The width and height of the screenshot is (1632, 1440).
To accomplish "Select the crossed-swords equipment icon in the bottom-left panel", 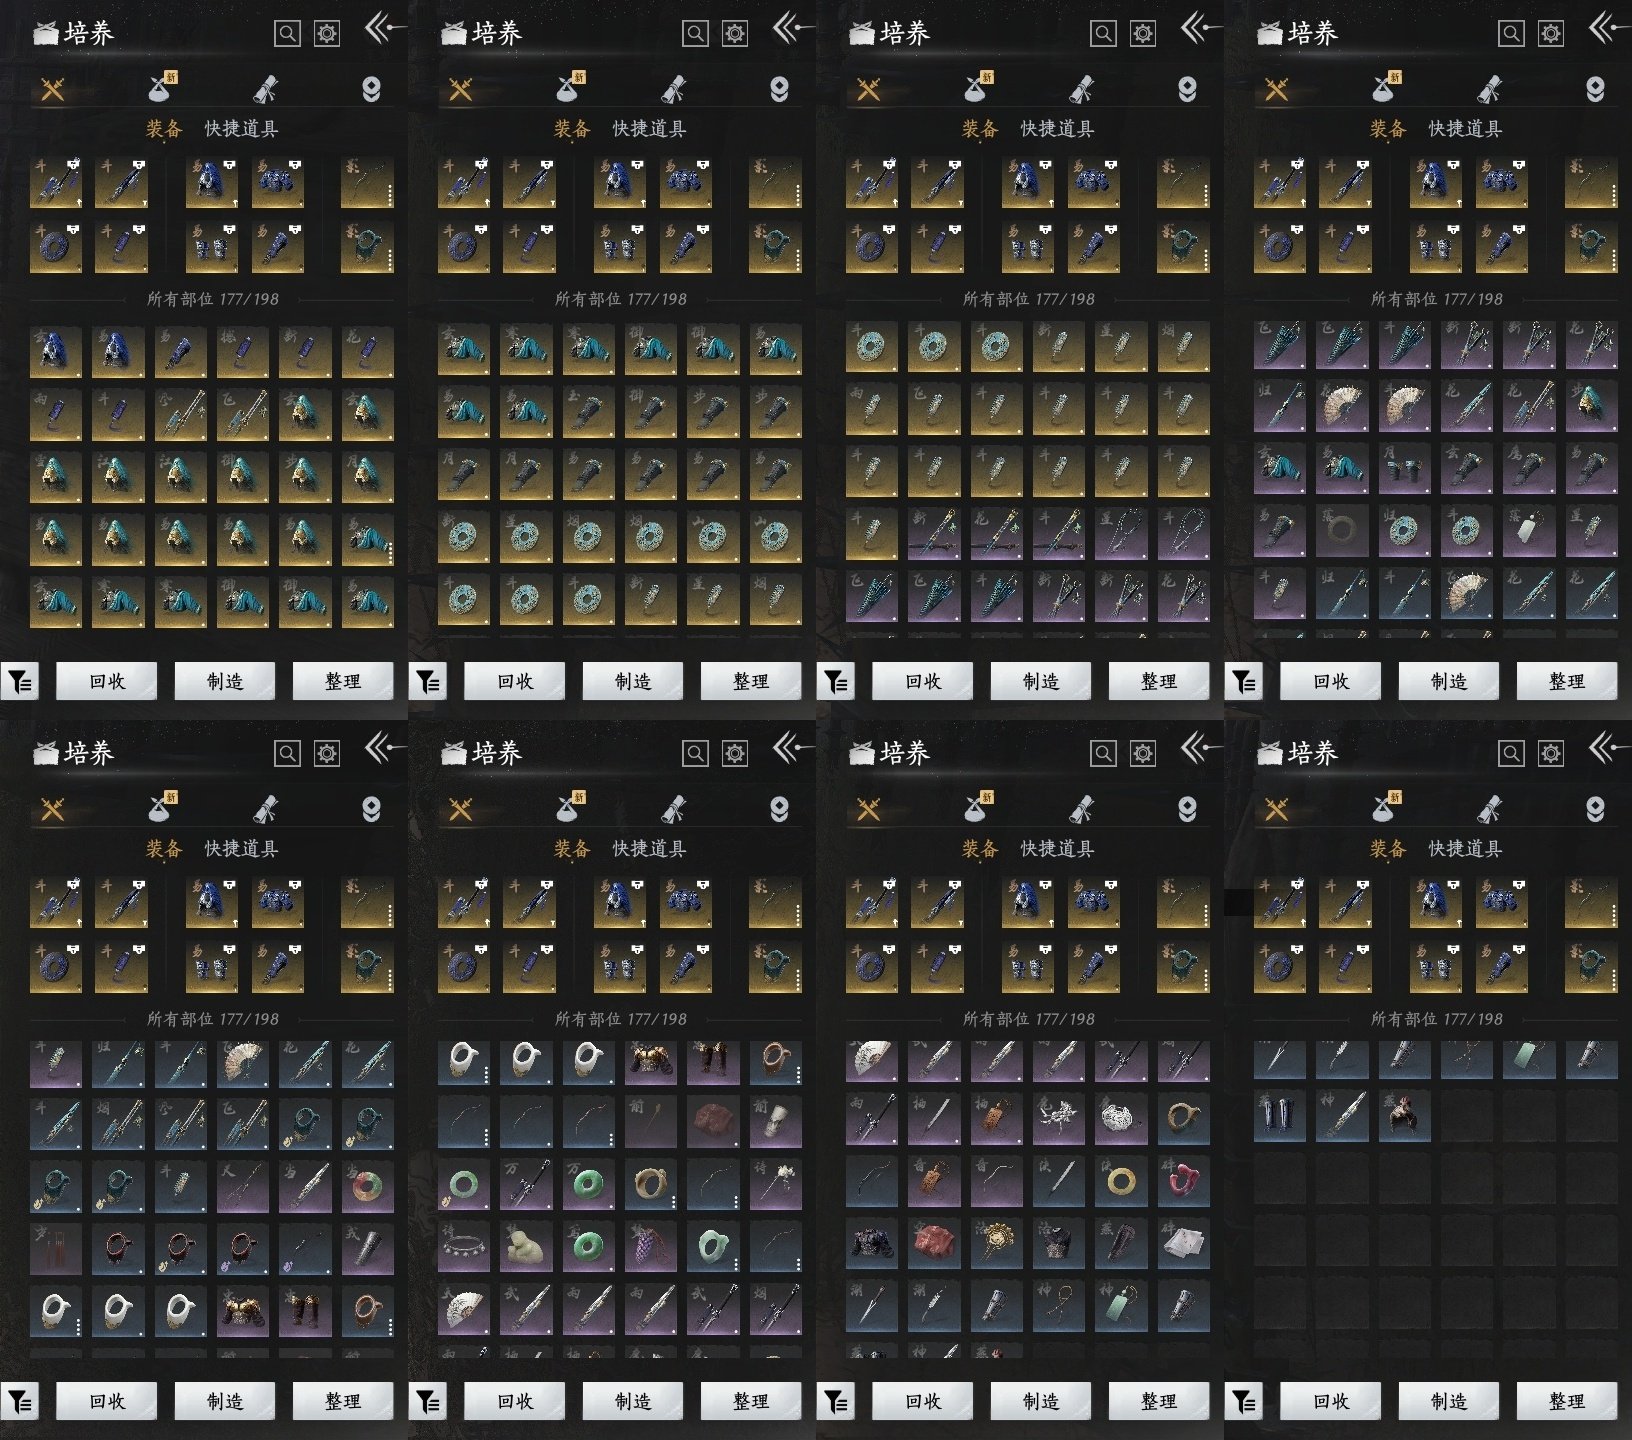I will 52,809.
